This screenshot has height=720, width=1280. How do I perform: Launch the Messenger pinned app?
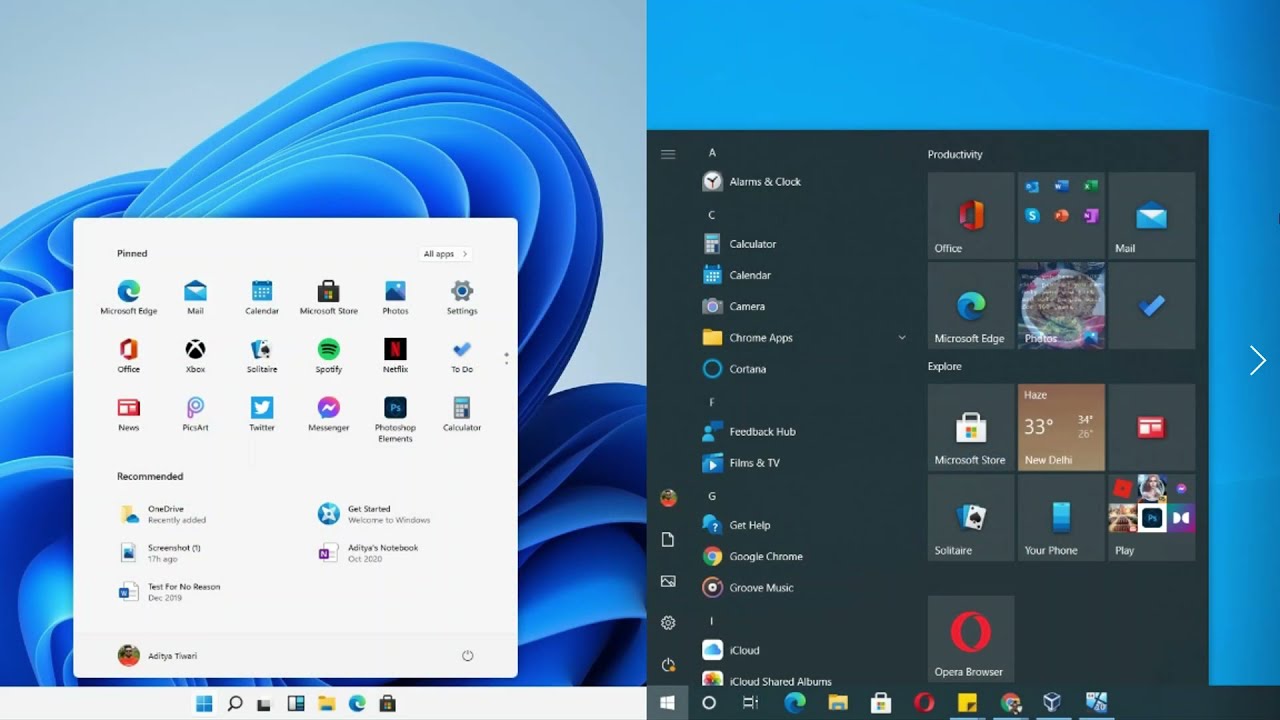coord(328,413)
